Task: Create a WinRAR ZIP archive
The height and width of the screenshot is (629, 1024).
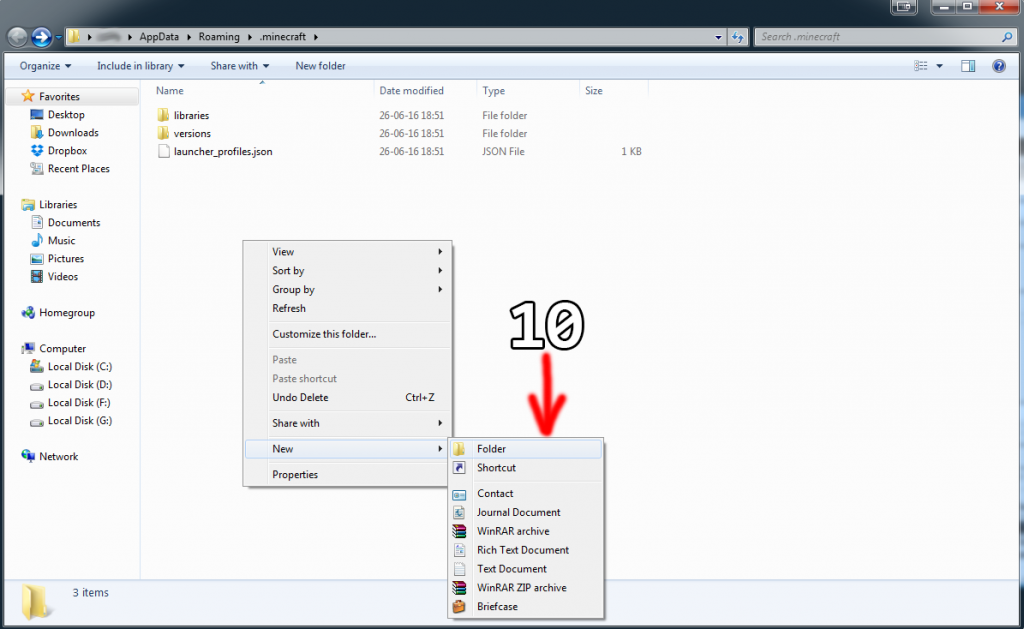Action: click(x=521, y=588)
